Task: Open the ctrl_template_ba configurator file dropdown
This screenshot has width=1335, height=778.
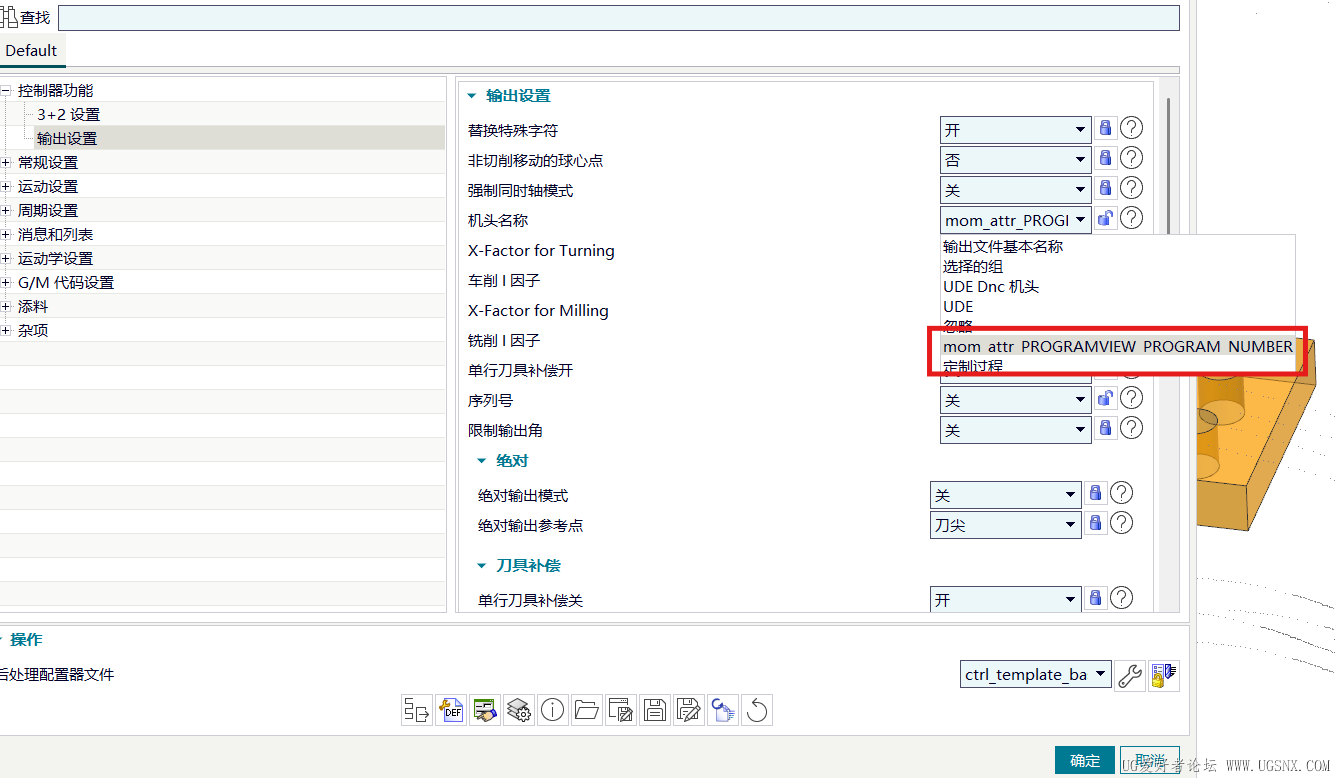Action: tap(1035, 674)
